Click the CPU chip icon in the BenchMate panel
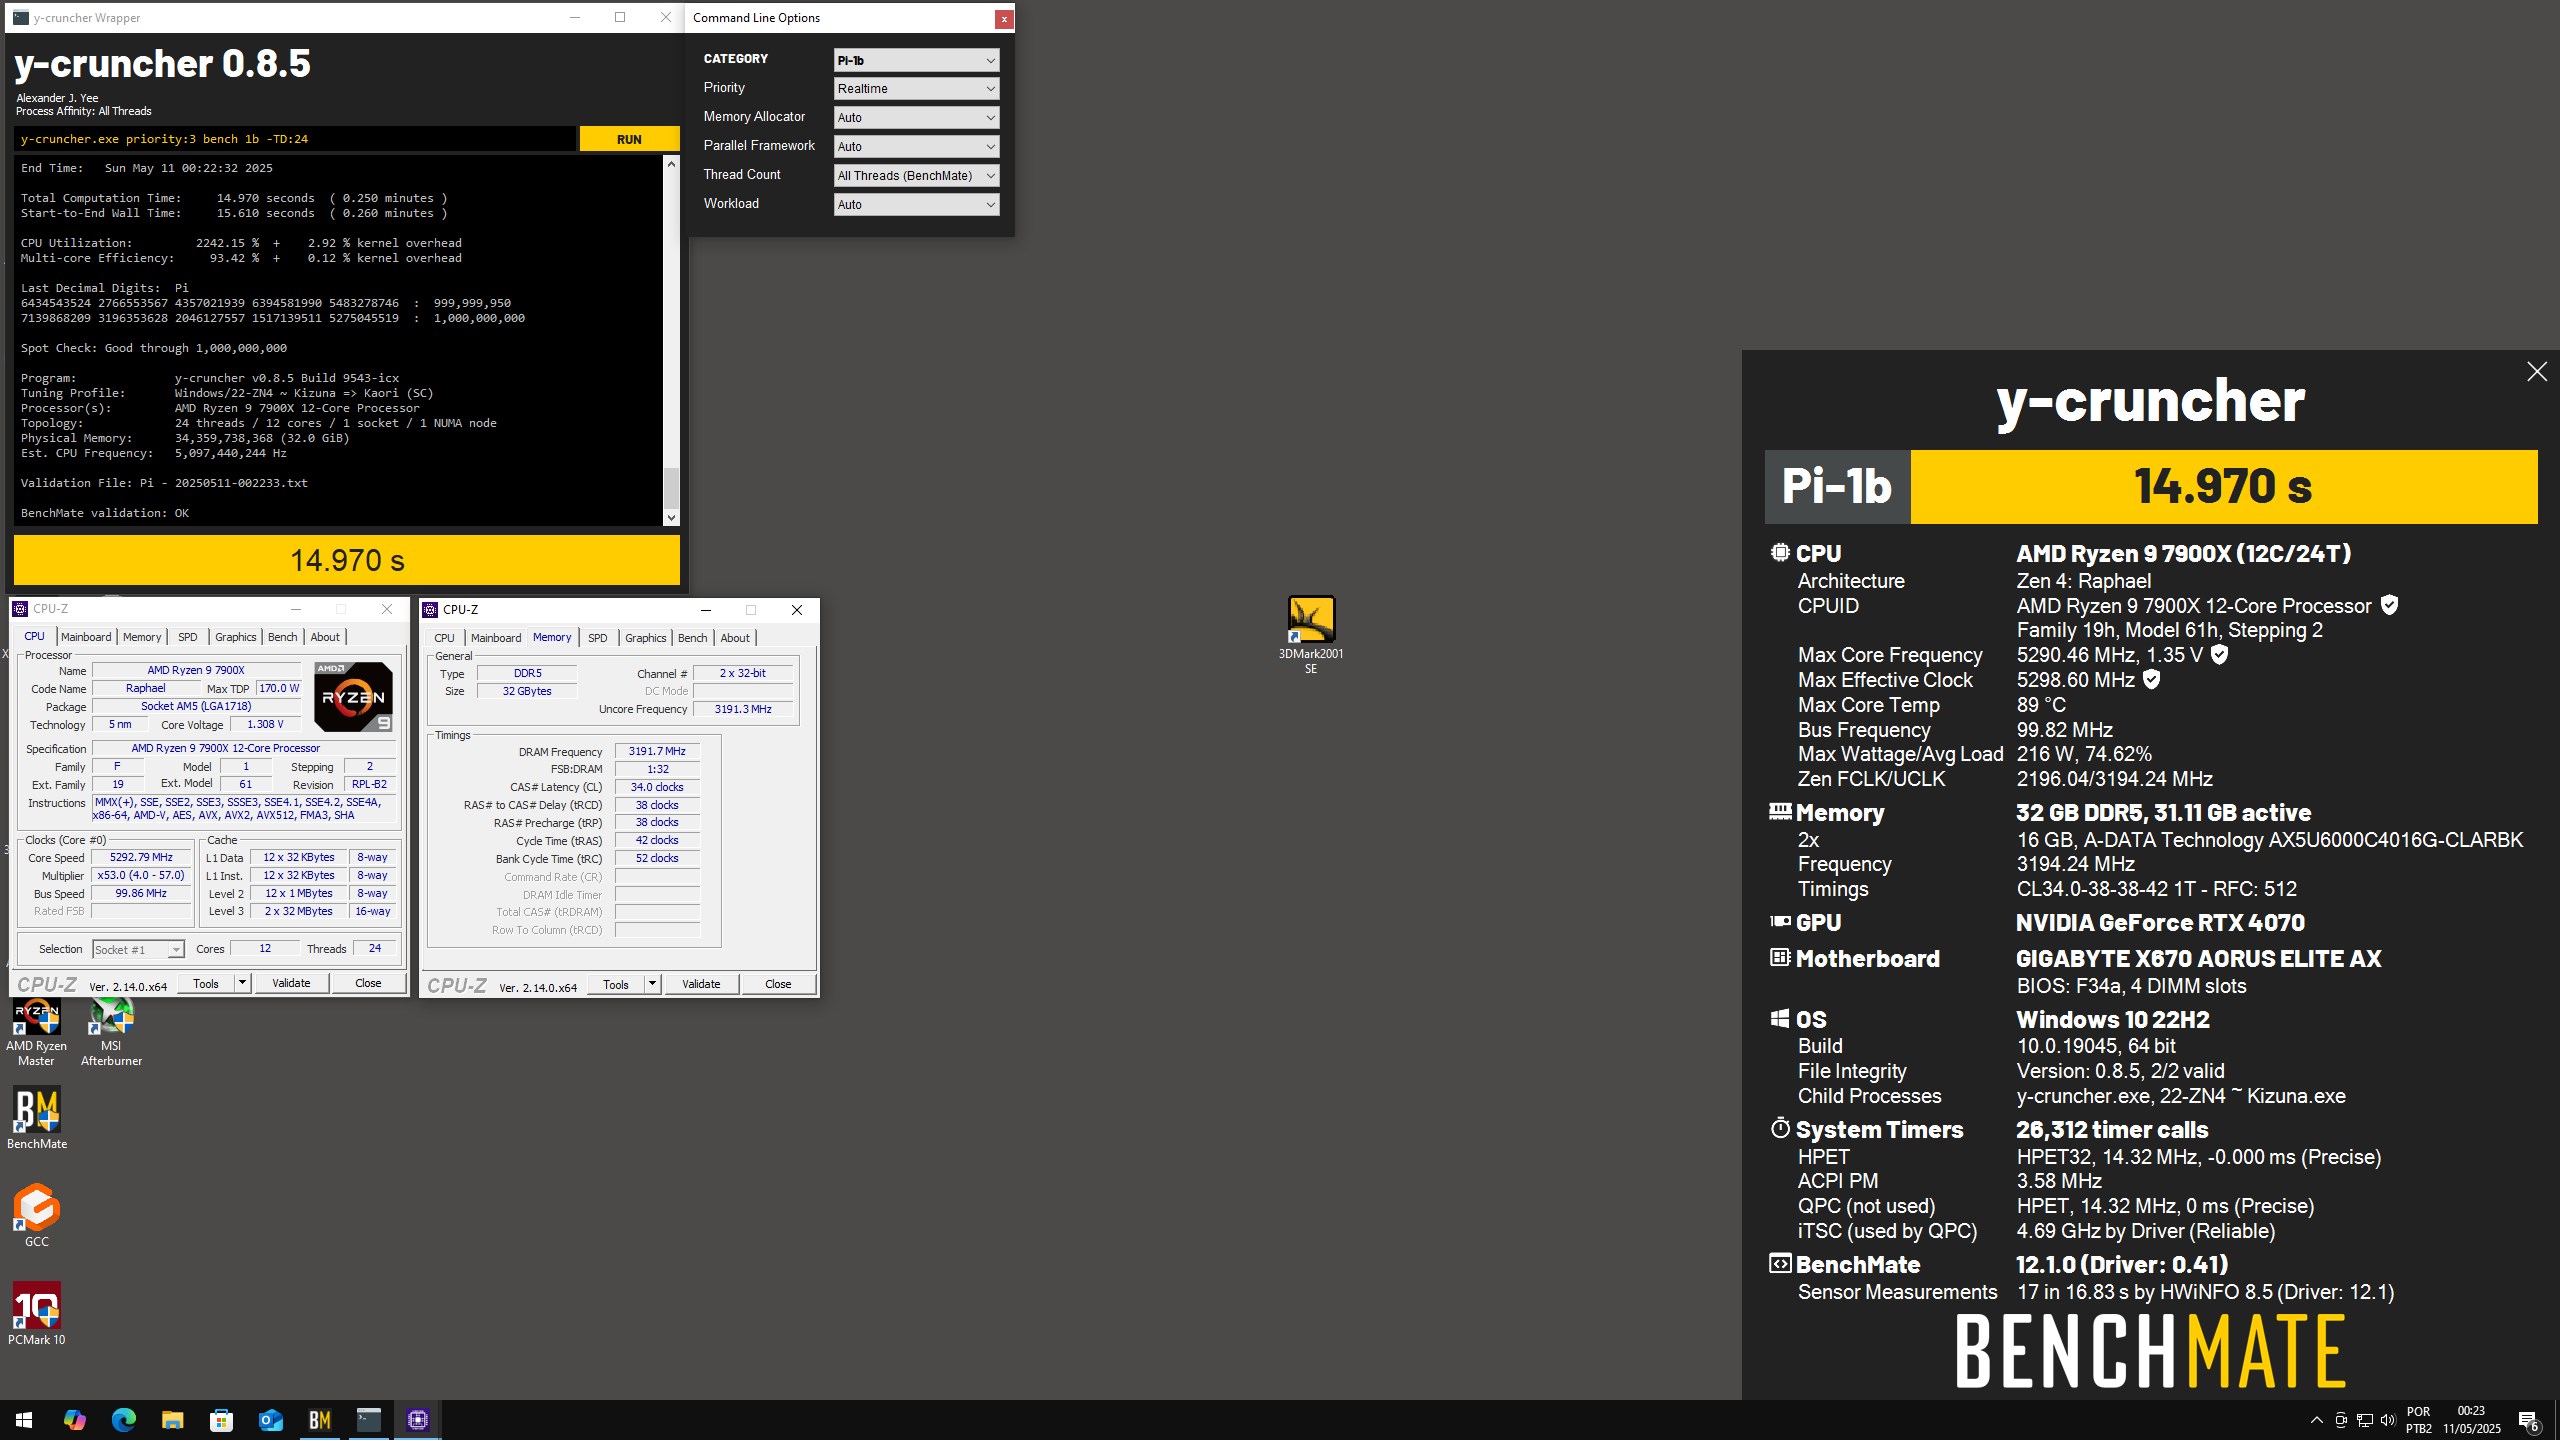 [1780, 552]
